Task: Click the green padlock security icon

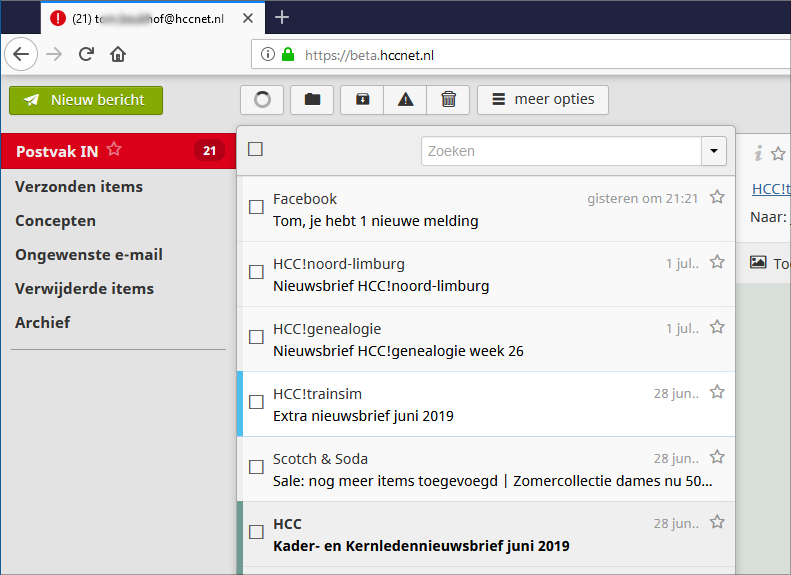Action: click(x=288, y=54)
